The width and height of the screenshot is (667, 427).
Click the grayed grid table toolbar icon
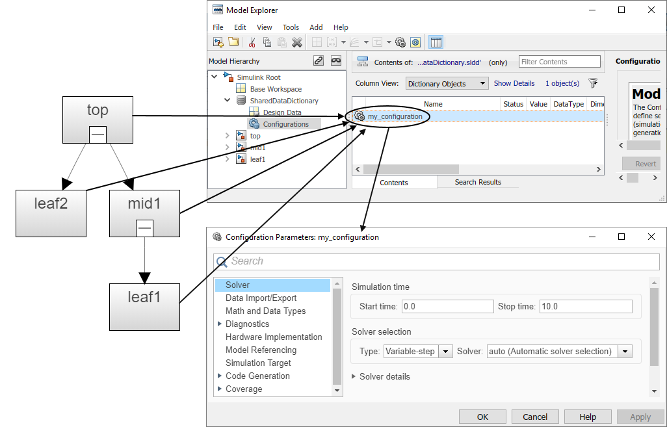point(316,42)
